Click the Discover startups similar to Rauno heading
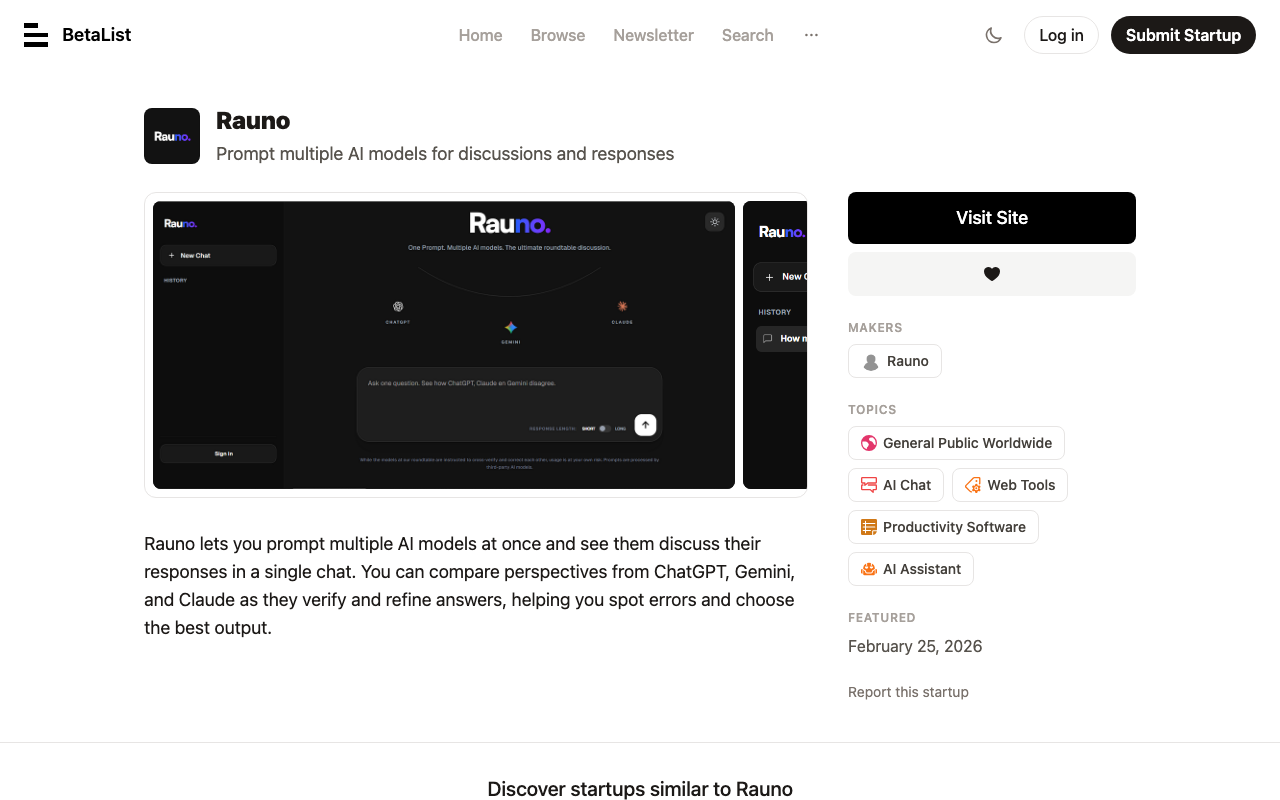1280x800 pixels. coord(640,789)
